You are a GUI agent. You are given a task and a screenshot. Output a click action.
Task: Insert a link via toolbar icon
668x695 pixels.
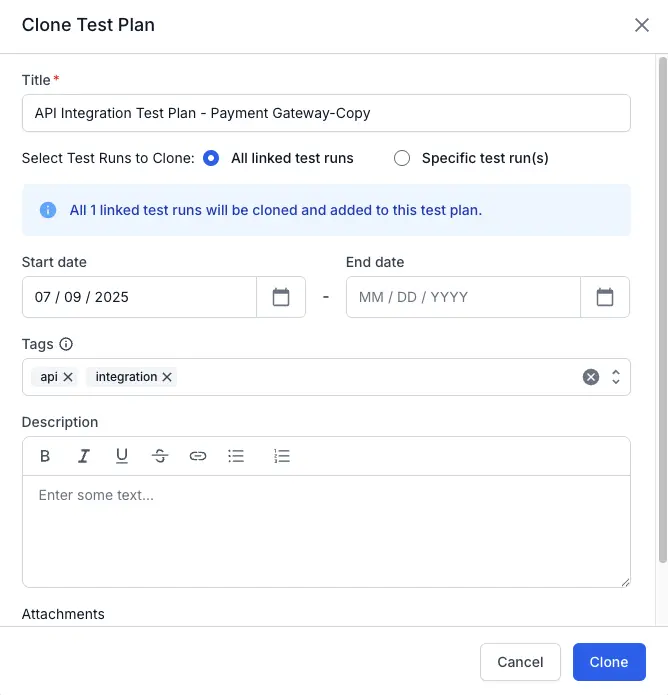pyautogui.click(x=198, y=456)
